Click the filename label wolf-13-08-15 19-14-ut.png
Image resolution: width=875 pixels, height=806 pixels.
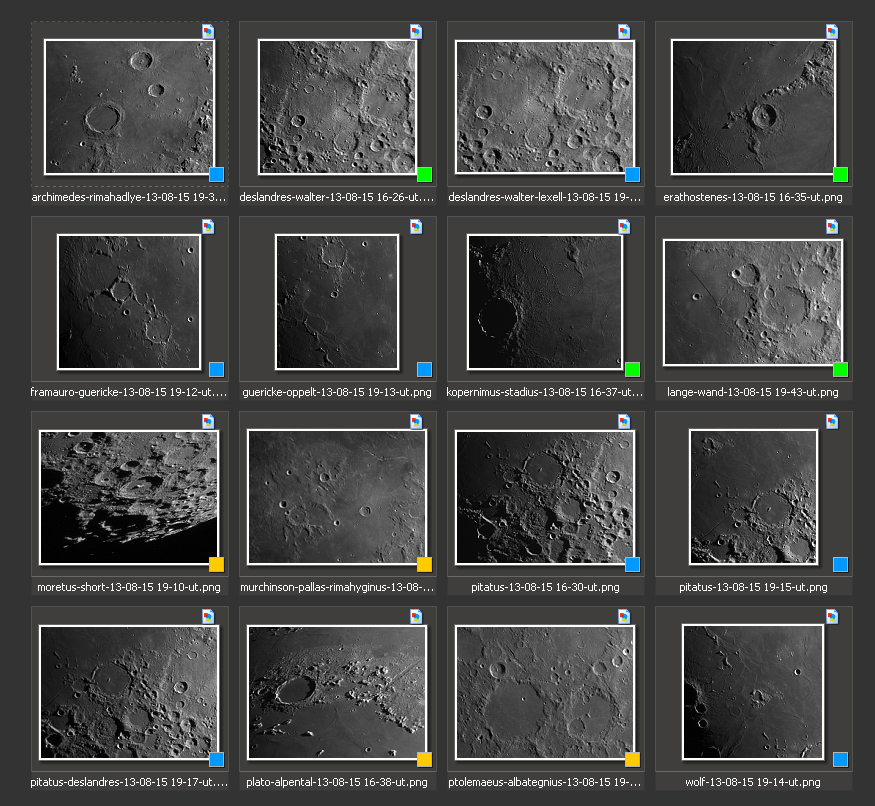tap(752, 782)
